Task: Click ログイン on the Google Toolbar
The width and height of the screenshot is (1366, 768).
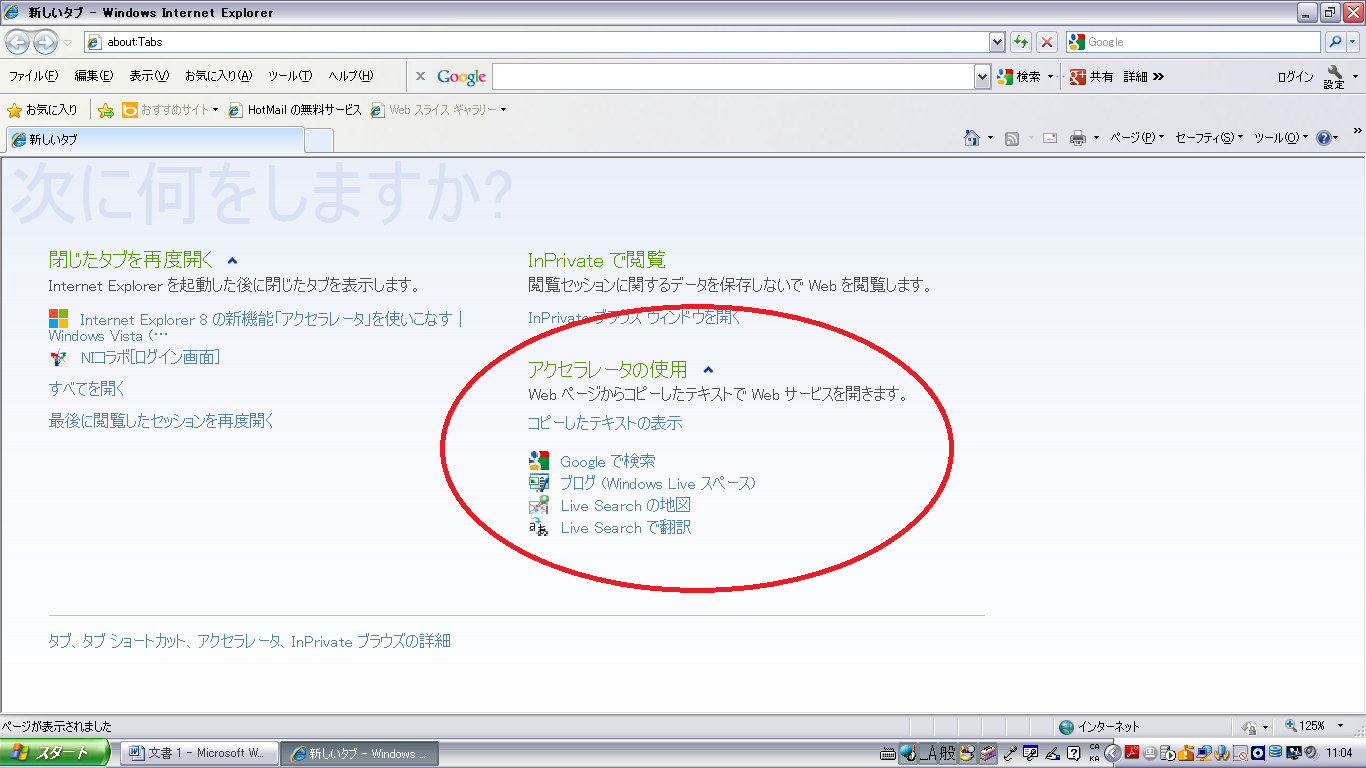Action: click(x=1295, y=77)
